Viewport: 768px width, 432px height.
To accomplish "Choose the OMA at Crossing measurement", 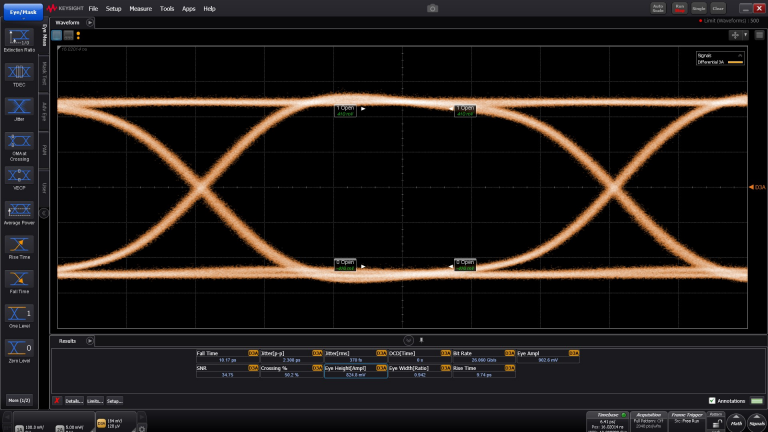I will (x=17, y=141).
